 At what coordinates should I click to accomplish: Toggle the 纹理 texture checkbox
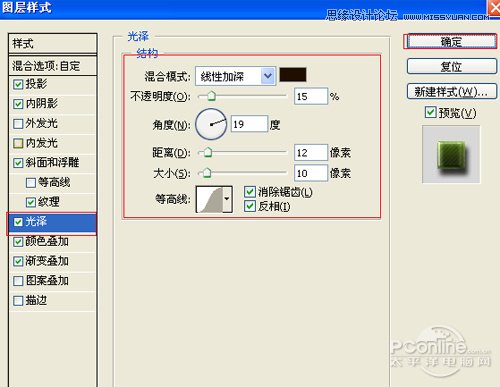(31, 202)
